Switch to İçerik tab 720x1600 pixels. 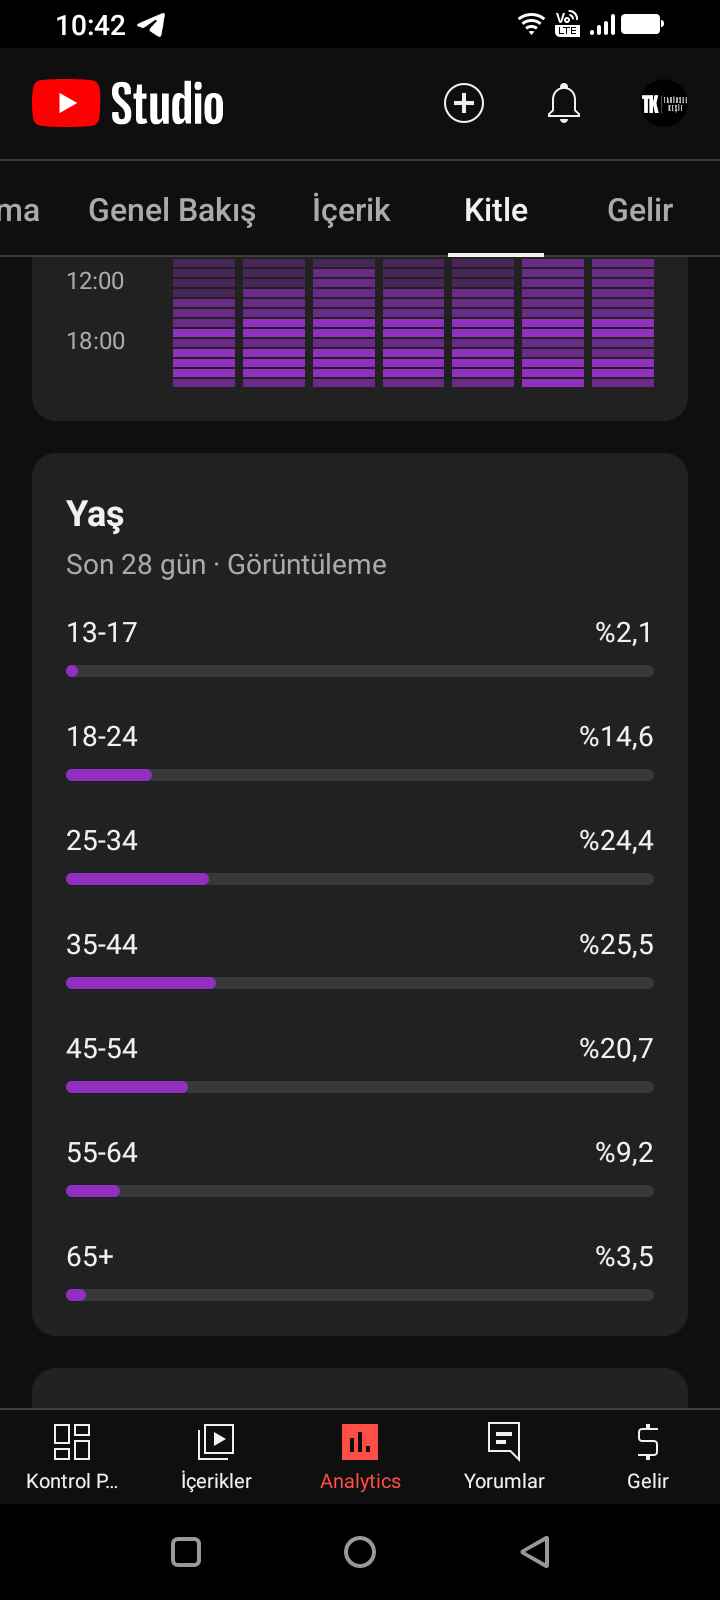point(351,210)
